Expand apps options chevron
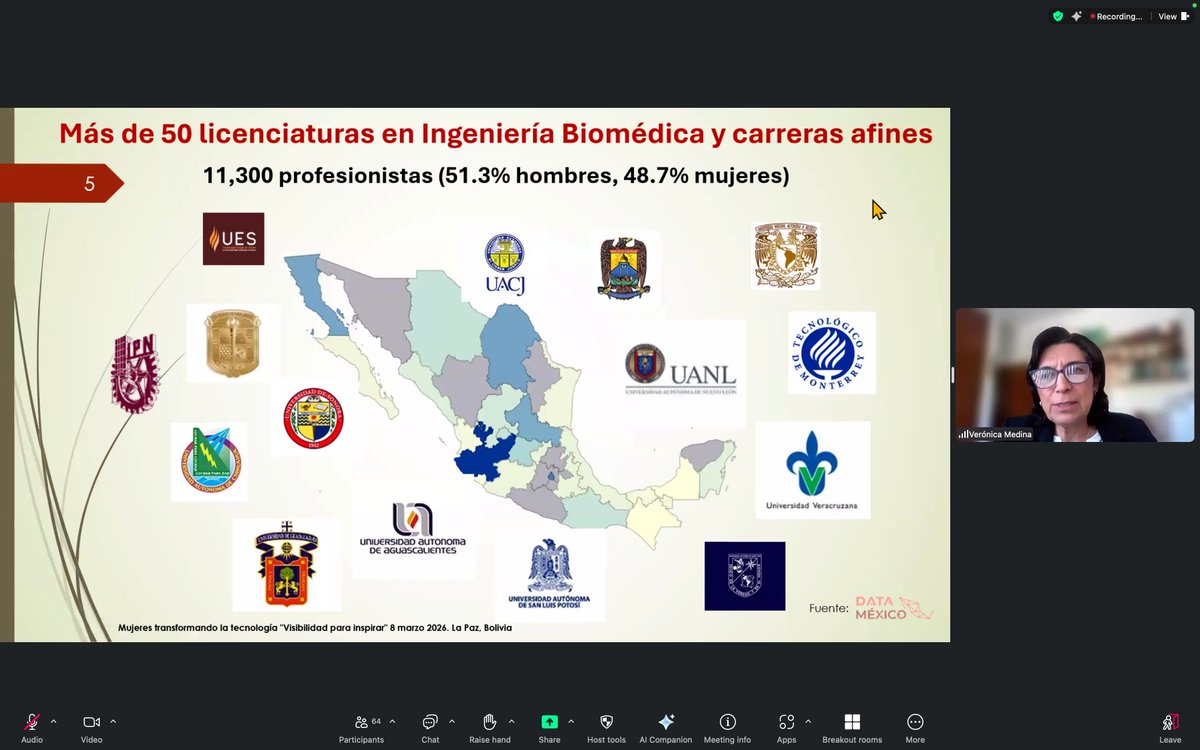The width and height of the screenshot is (1200, 750). (808, 721)
